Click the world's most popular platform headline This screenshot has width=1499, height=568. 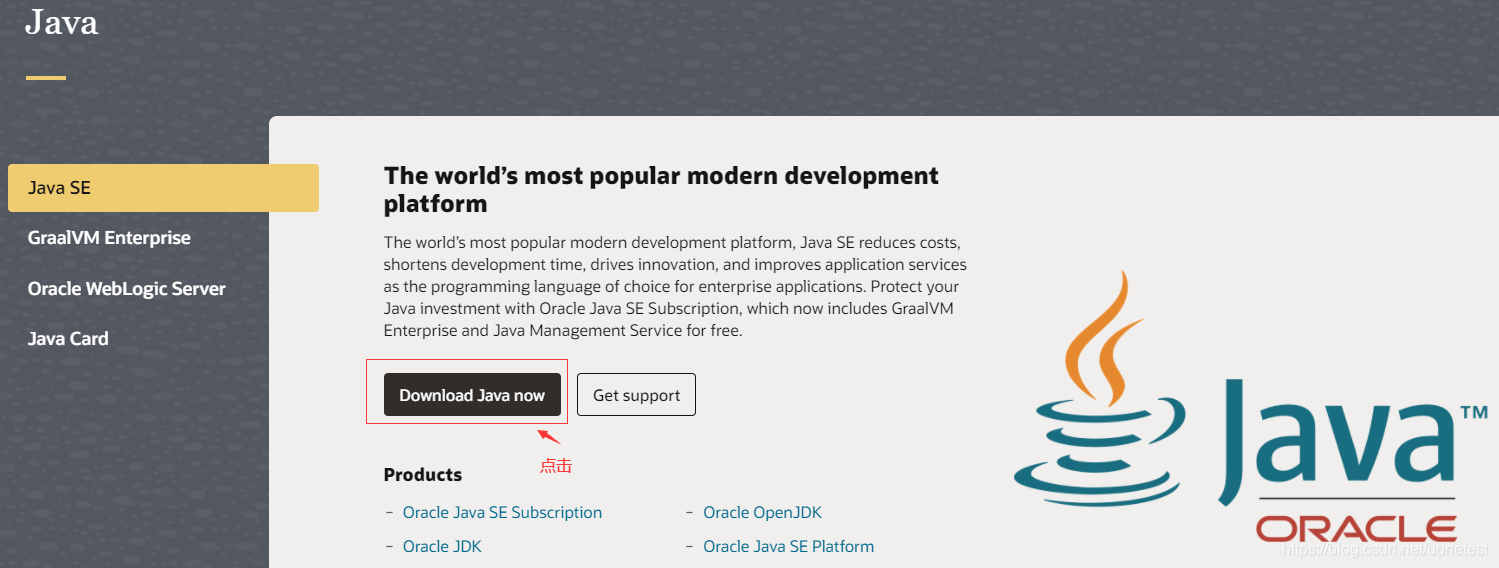click(x=661, y=189)
